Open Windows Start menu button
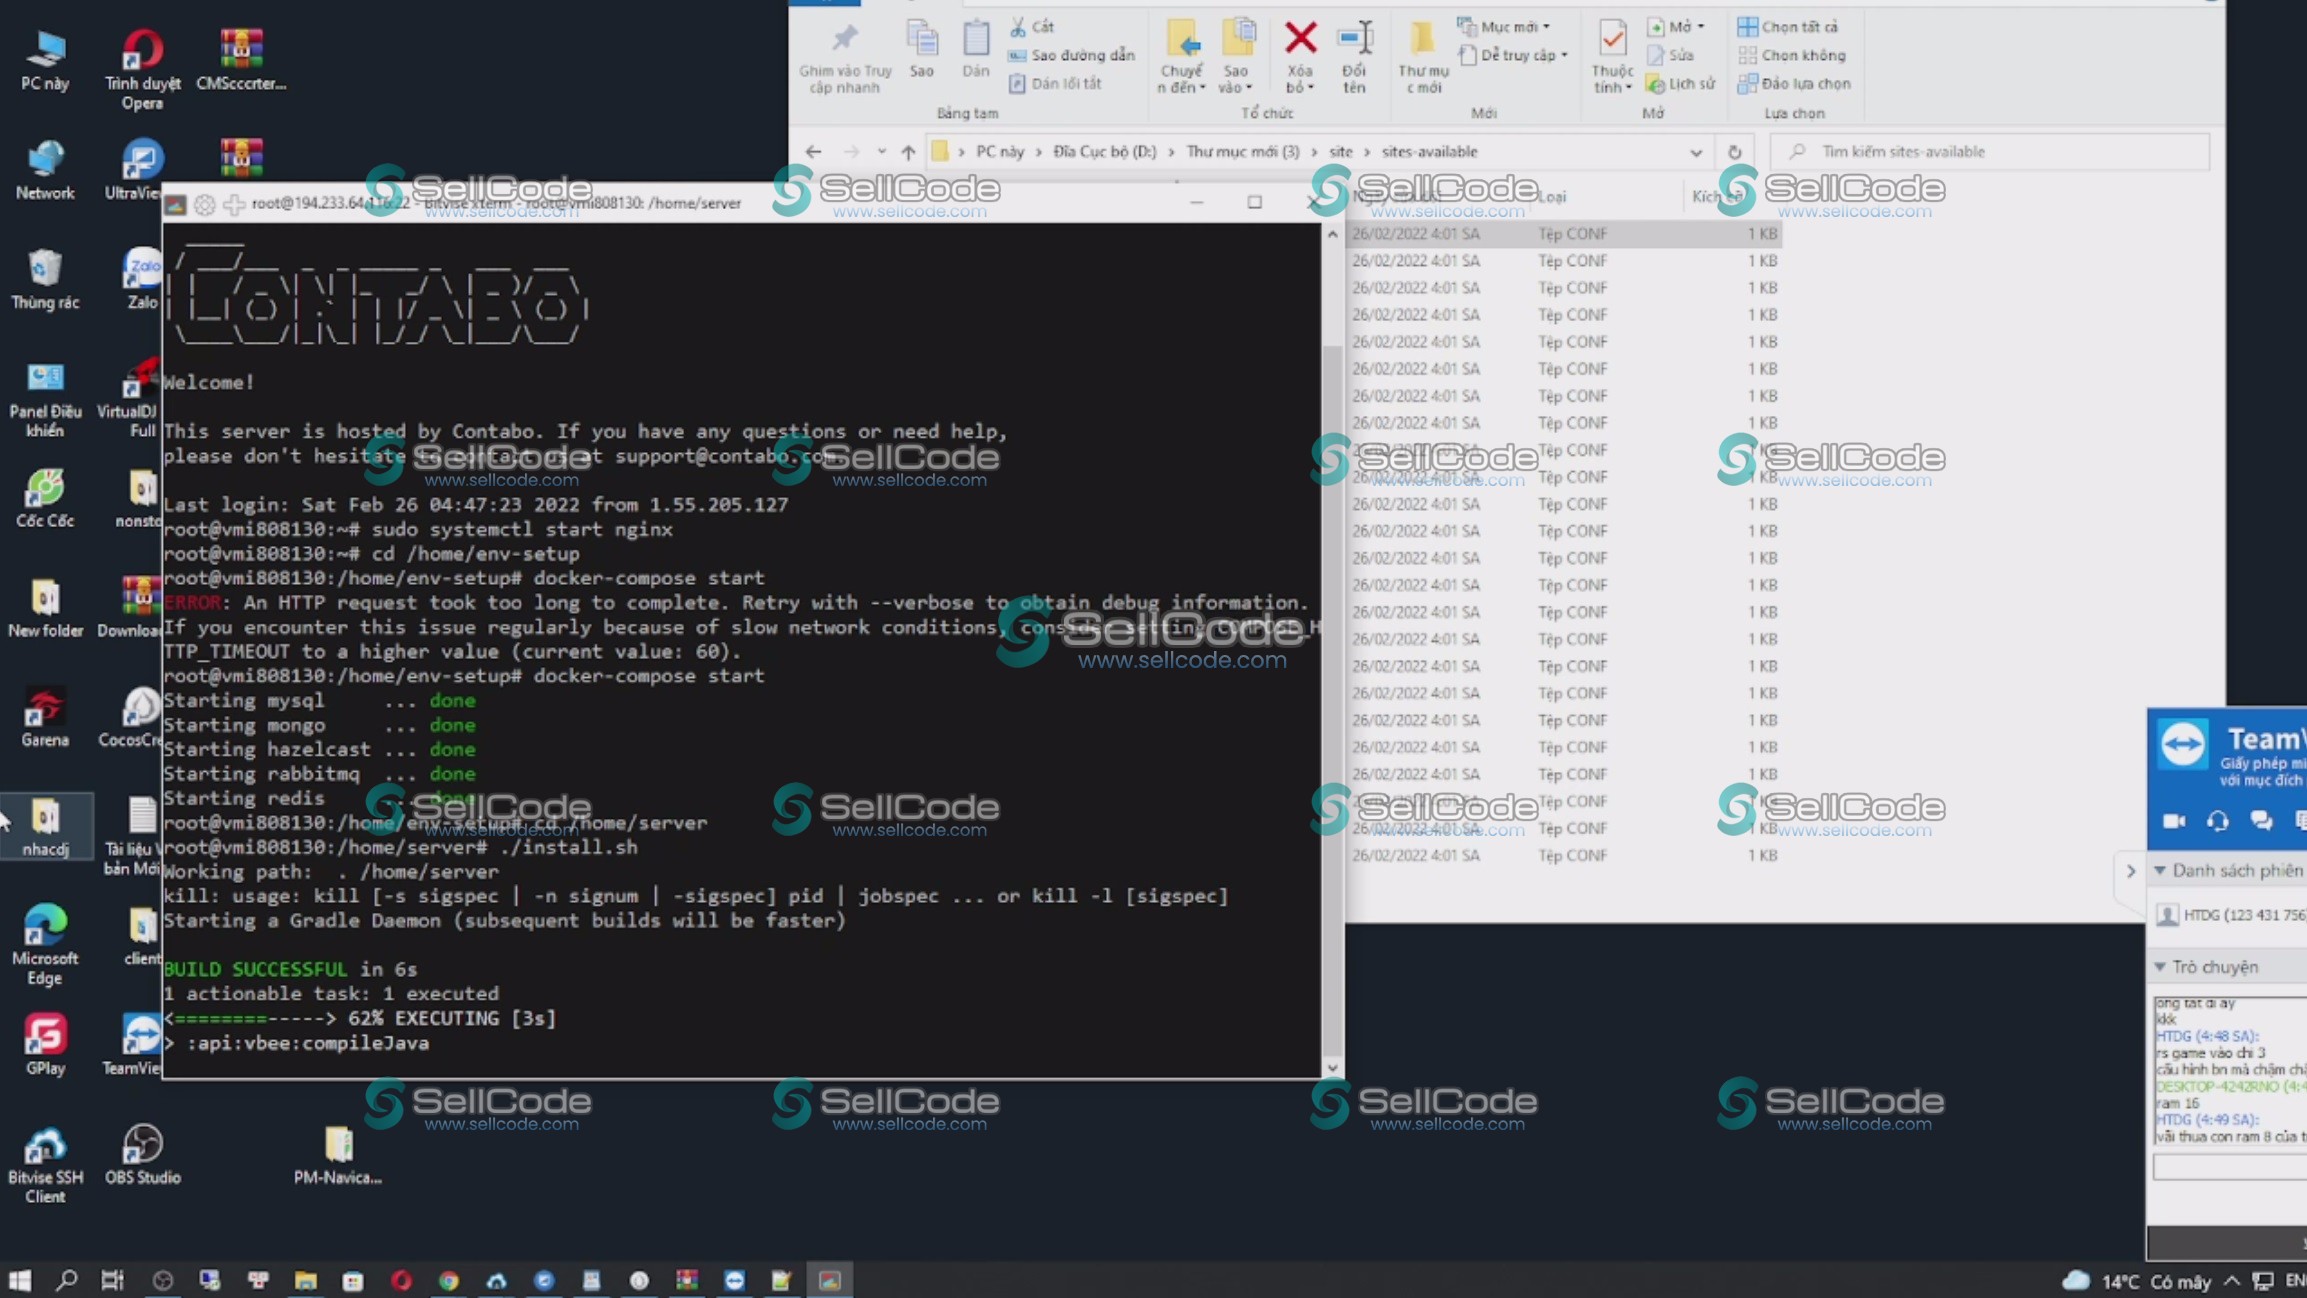The width and height of the screenshot is (2307, 1298). (x=19, y=1280)
